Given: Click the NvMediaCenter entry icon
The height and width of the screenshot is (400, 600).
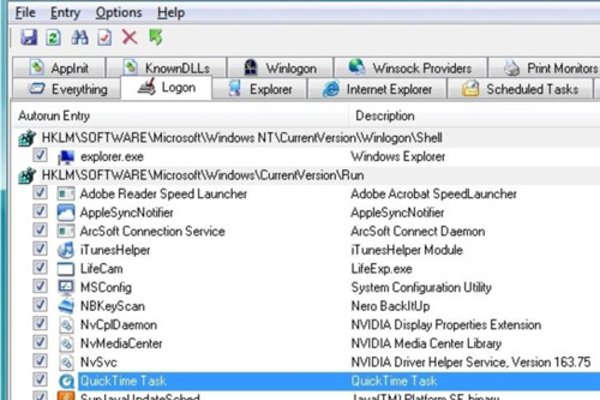Looking at the screenshot, I should click(66, 343).
